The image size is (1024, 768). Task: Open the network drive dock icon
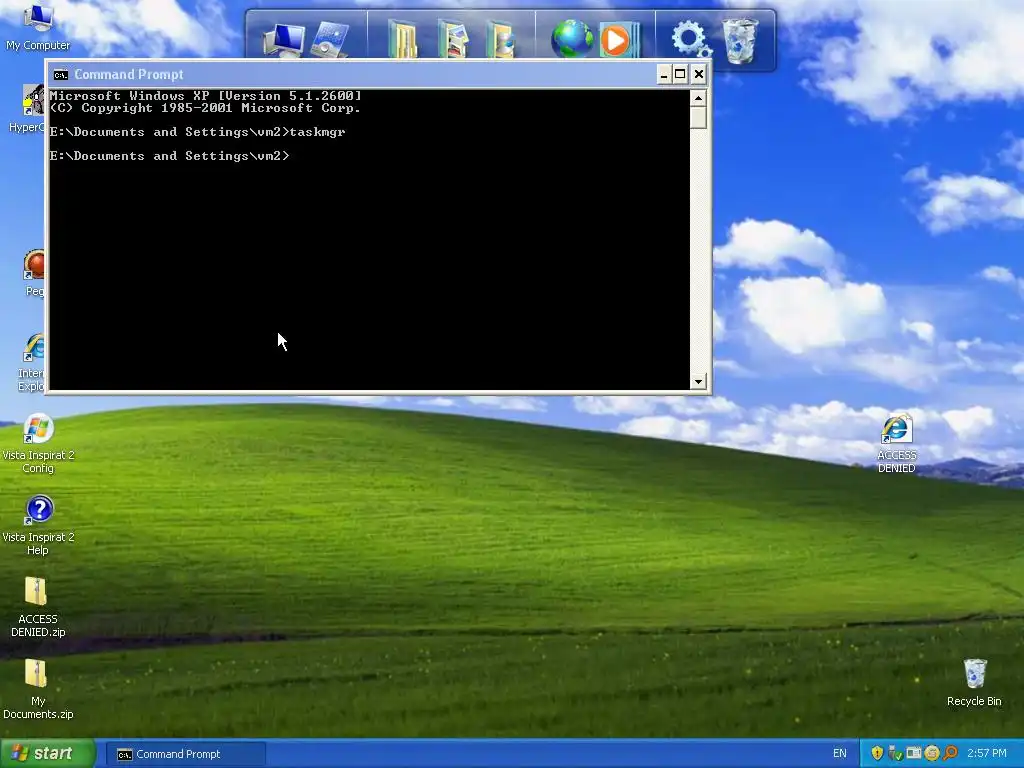click(x=330, y=39)
